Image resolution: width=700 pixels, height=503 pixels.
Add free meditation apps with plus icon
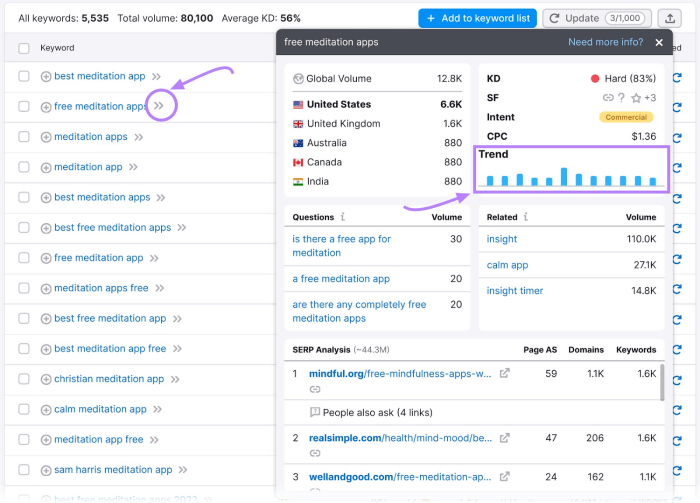(x=46, y=107)
